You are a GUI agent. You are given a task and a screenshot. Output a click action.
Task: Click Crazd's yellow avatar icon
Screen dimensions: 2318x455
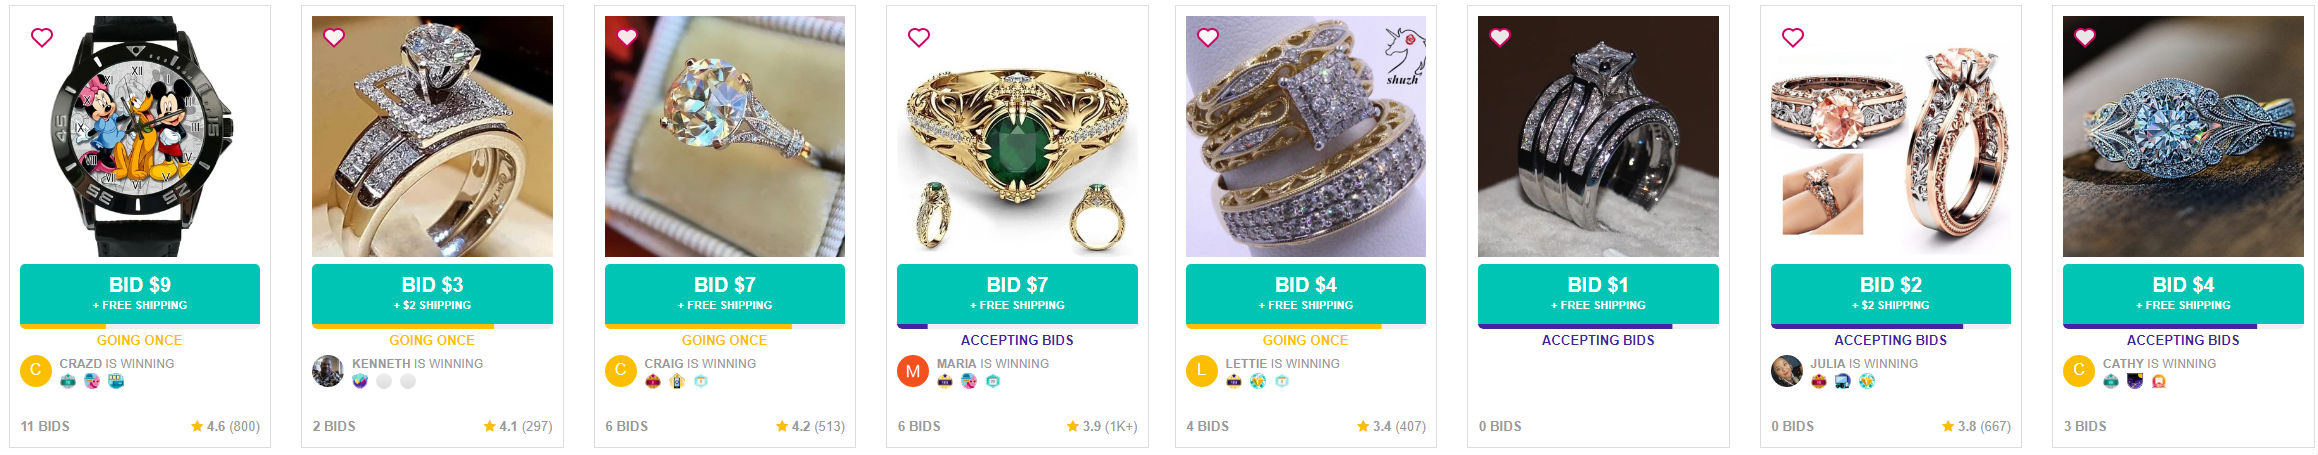click(x=35, y=371)
